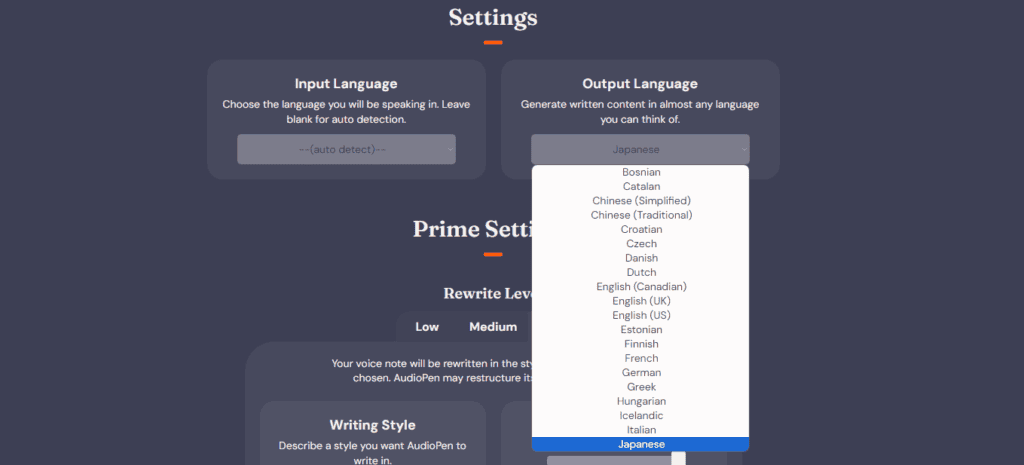Choose English (Canadian) option
The height and width of the screenshot is (465, 1024).
point(641,287)
